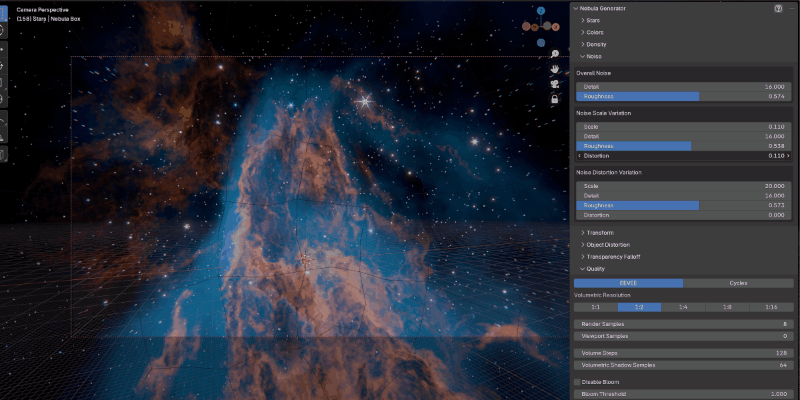Image resolution: width=800 pixels, height=400 pixels.
Task: Tick the Disable Bloom checkbox
Action: tap(577, 382)
